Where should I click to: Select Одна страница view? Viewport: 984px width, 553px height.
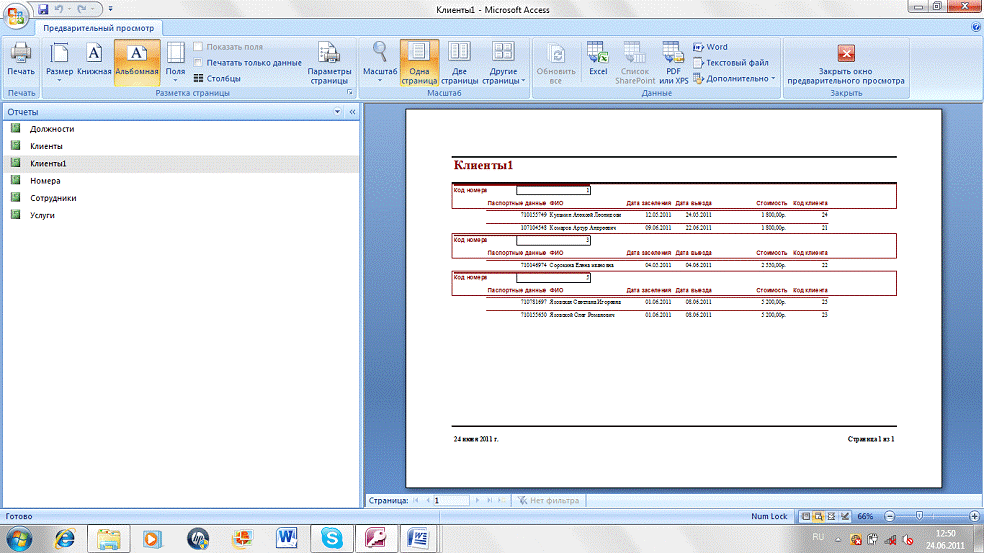[x=419, y=62]
